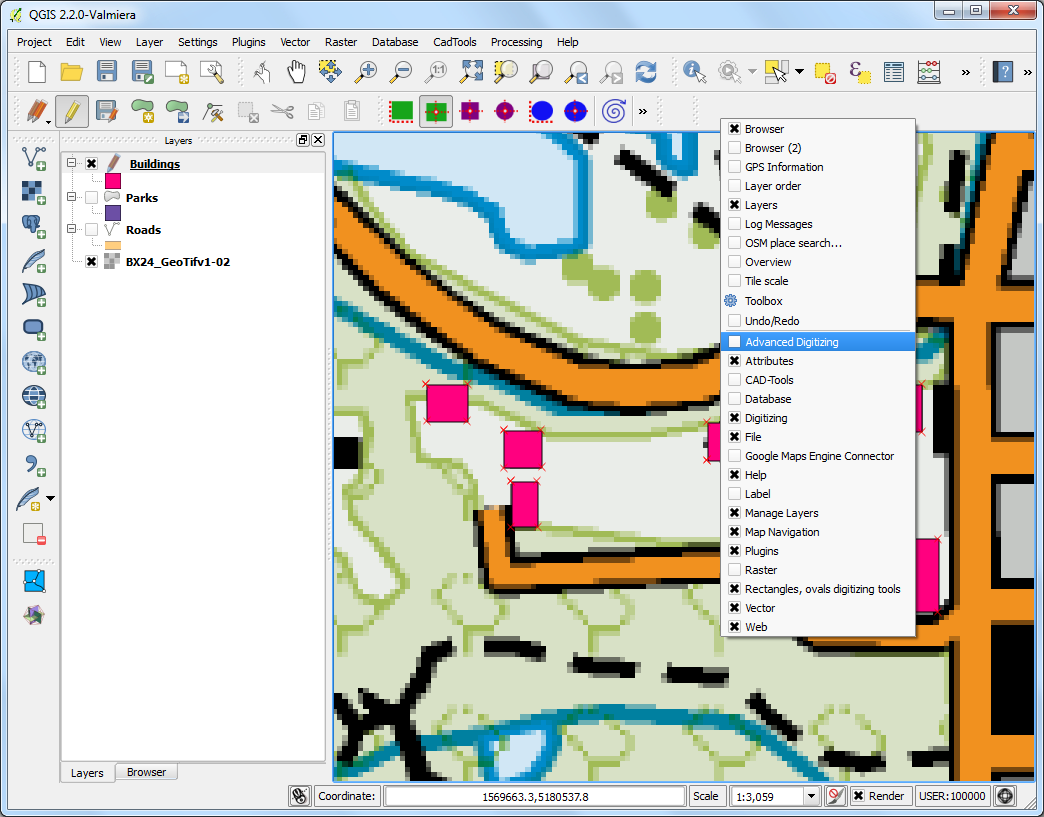Viewport: 1044px width, 817px height.
Task: Select the Zoom In magnifier tool
Action: coord(365,72)
